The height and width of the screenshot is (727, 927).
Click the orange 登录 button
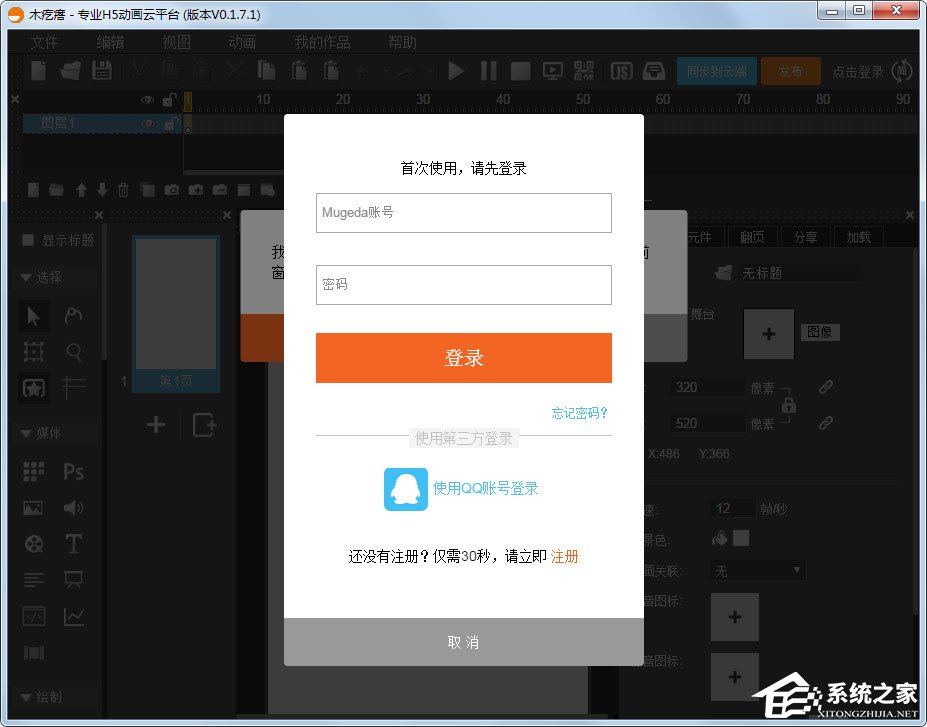(x=463, y=357)
